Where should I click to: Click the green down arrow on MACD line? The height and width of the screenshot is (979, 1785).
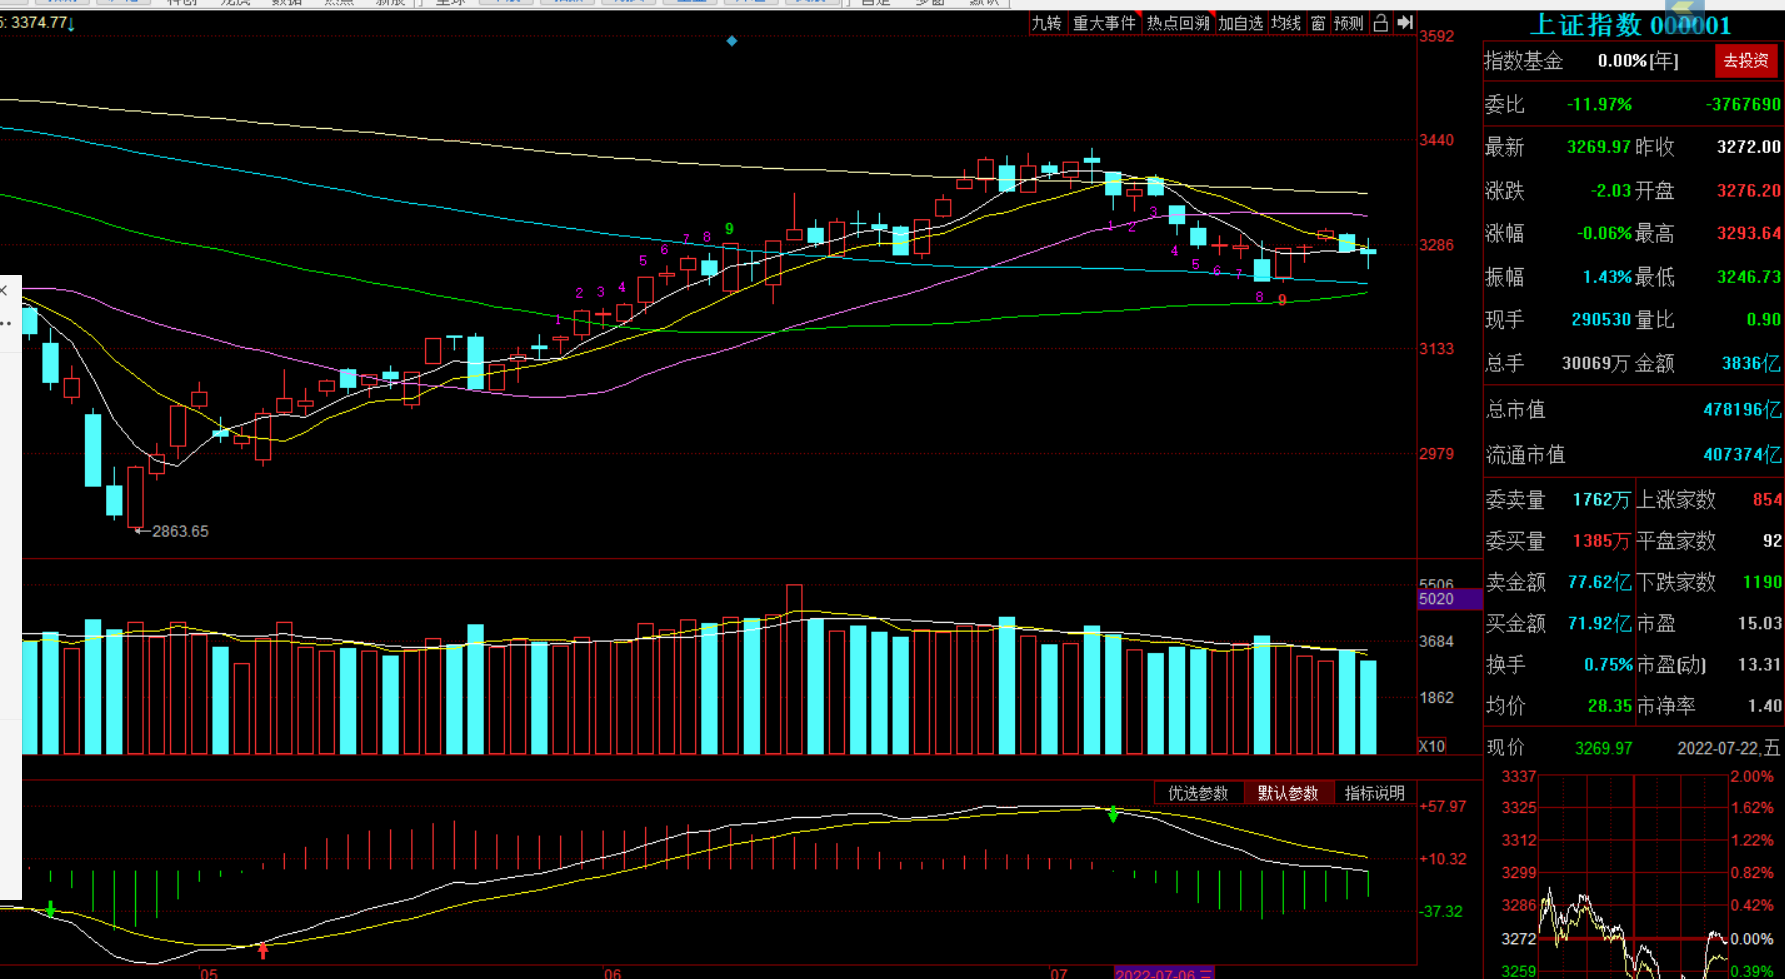point(1113,814)
